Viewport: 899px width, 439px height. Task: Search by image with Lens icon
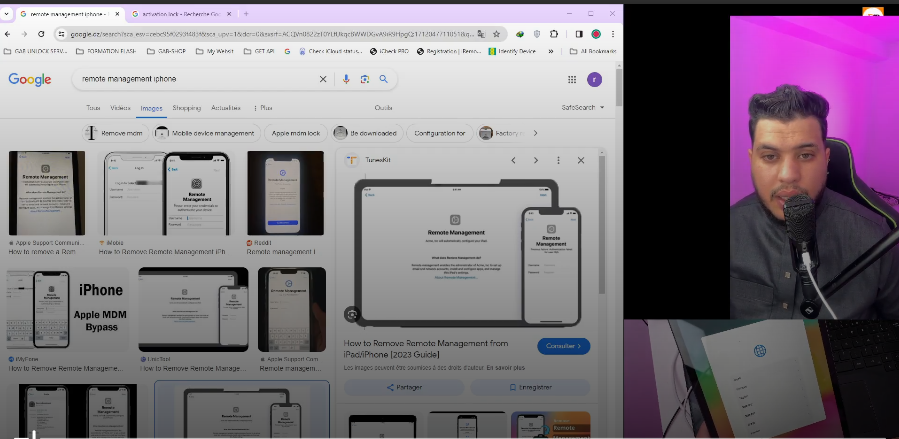pyautogui.click(x=365, y=79)
